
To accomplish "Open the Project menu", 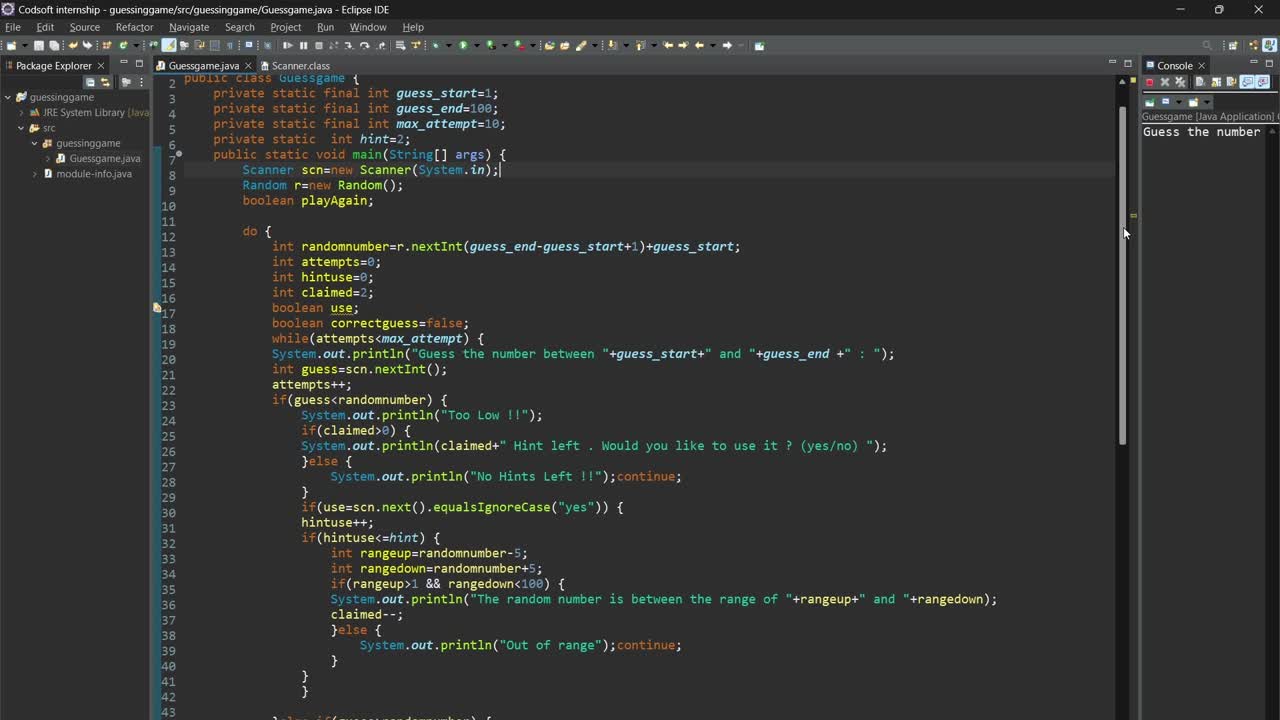I will click(285, 27).
